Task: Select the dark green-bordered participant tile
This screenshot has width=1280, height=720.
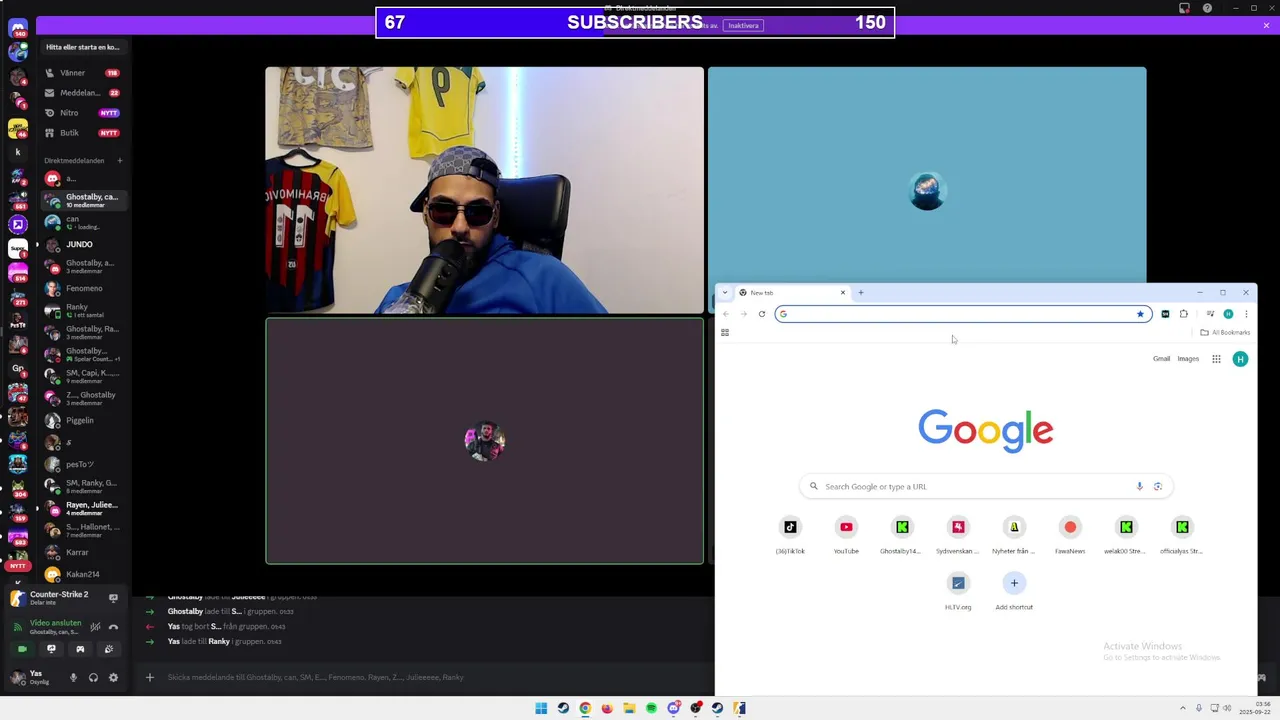Action: tap(484, 441)
